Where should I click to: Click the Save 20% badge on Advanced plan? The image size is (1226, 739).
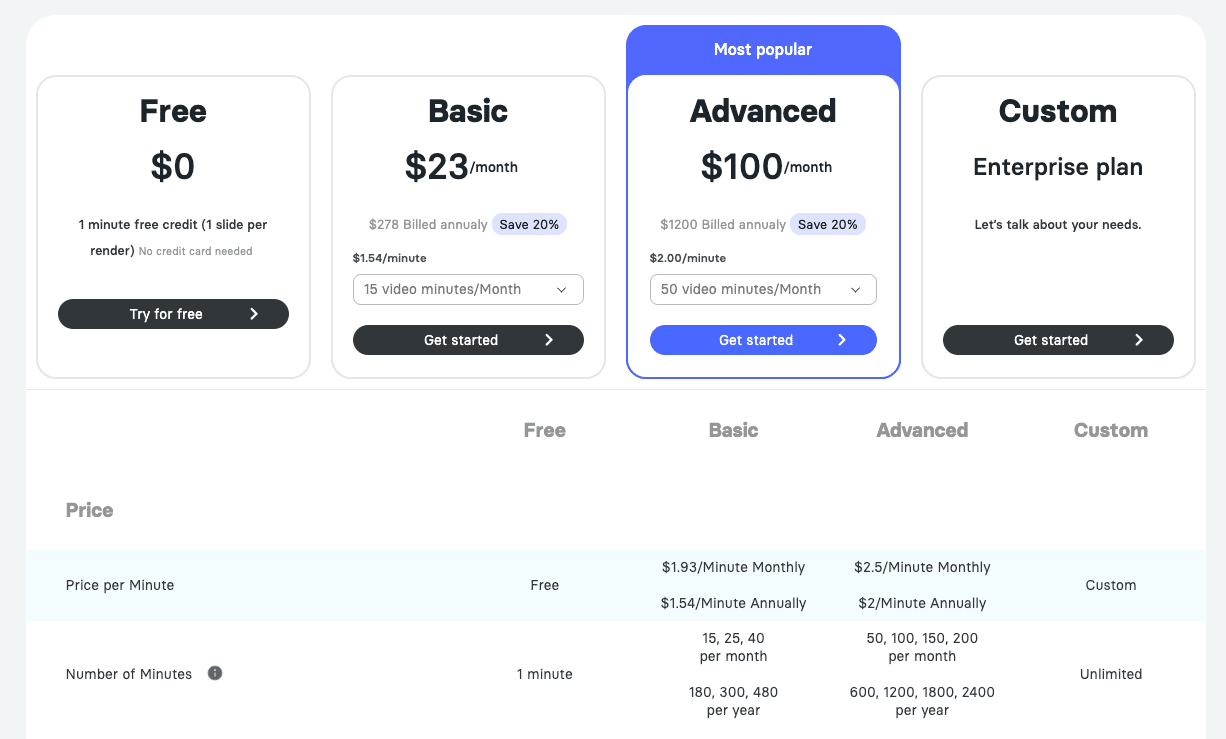click(828, 224)
